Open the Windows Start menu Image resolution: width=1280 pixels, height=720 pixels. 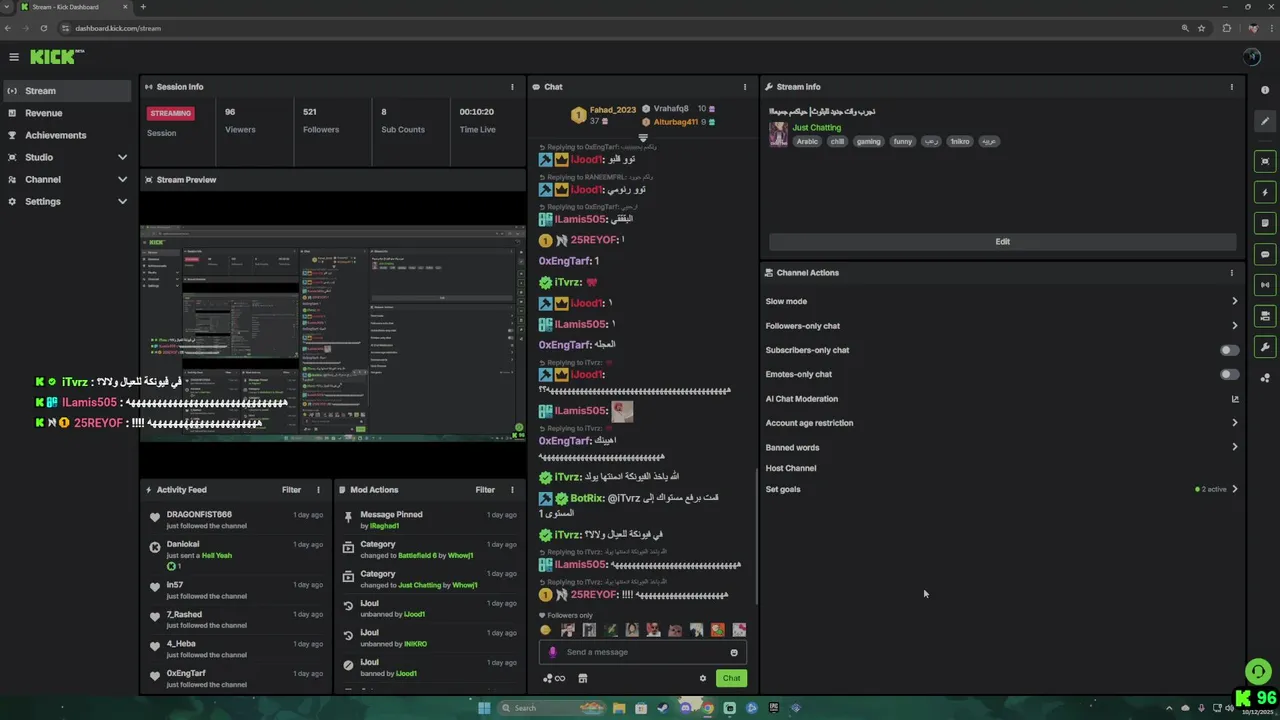484,708
